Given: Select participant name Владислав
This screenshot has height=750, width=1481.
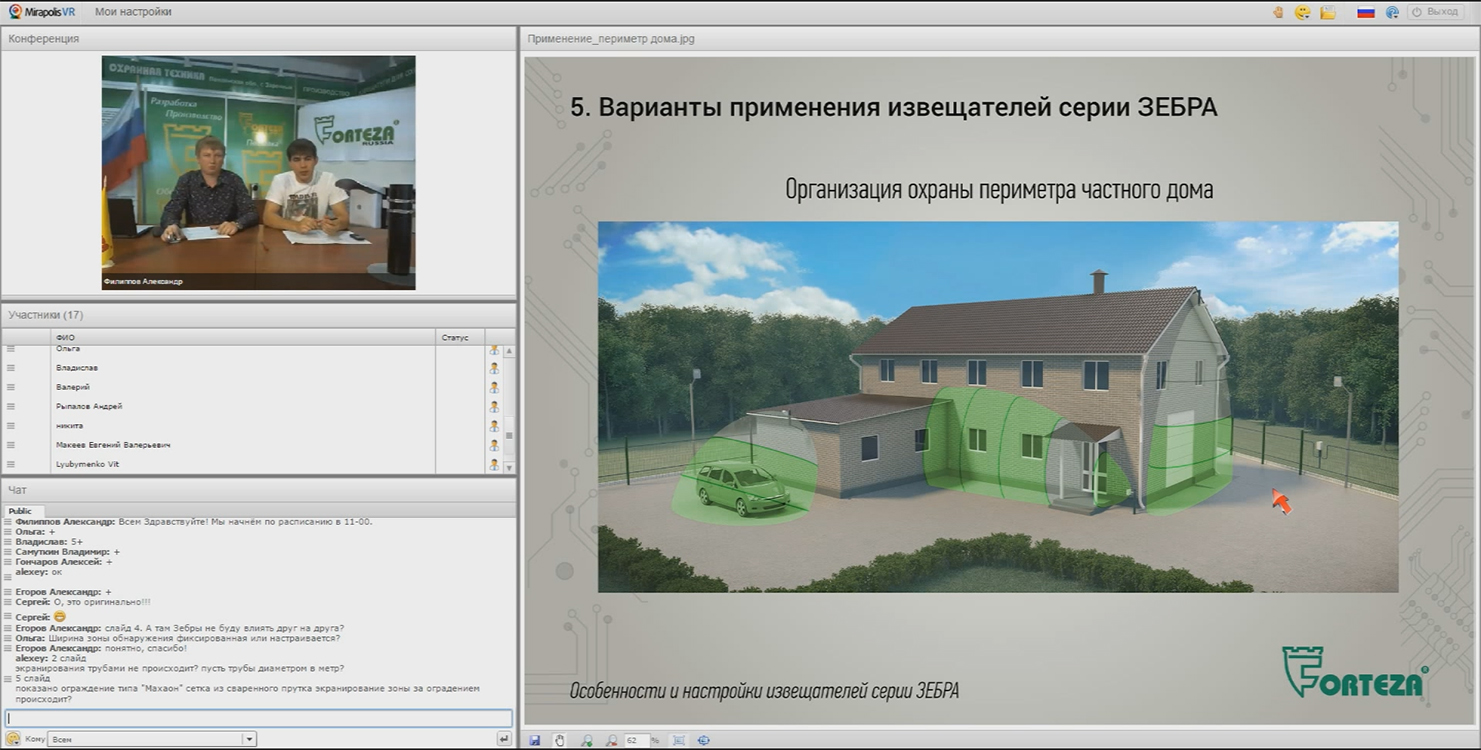Looking at the screenshot, I should coord(77,368).
